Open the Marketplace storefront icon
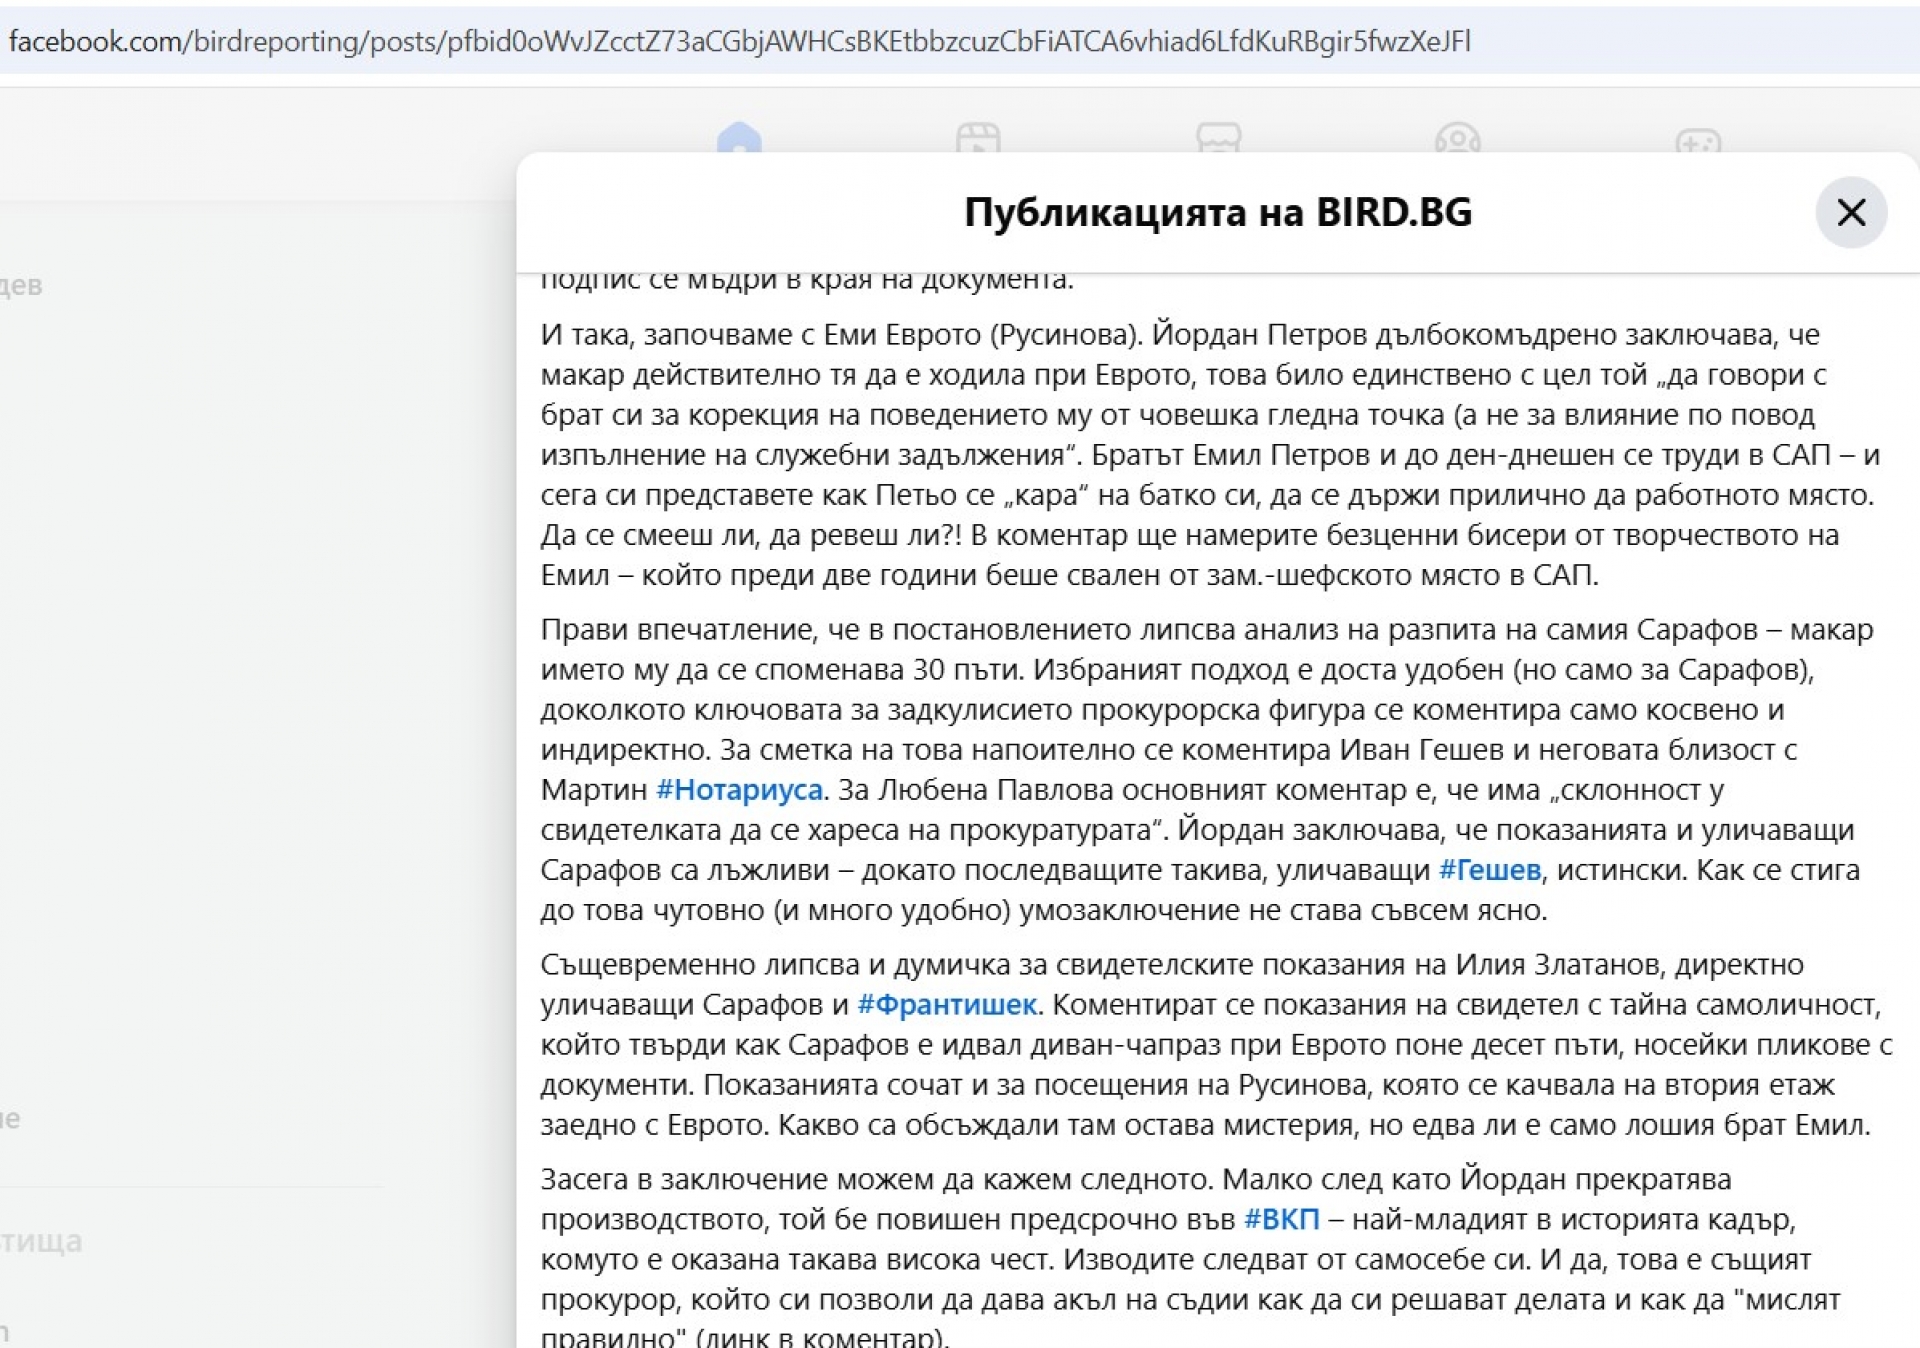The width and height of the screenshot is (1920, 1348). (x=1218, y=138)
